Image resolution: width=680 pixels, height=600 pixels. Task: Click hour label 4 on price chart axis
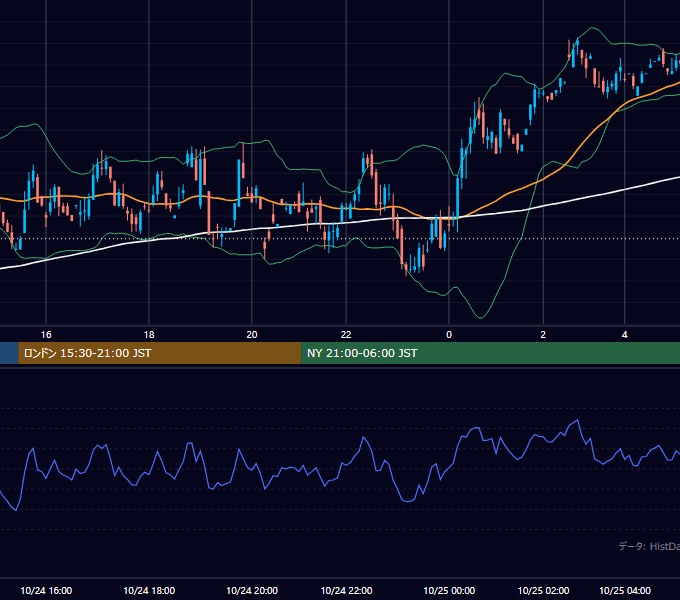624,335
